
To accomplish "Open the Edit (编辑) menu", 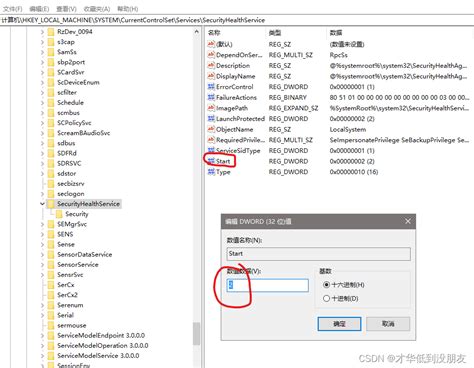I will click(x=39, y=9).
